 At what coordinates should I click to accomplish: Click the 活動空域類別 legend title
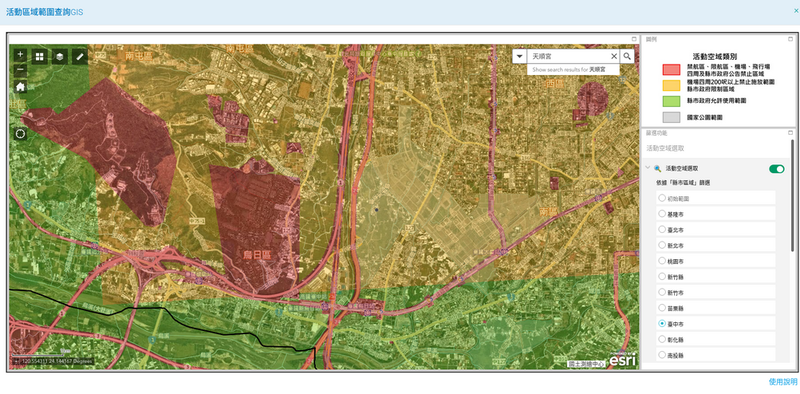714,56
